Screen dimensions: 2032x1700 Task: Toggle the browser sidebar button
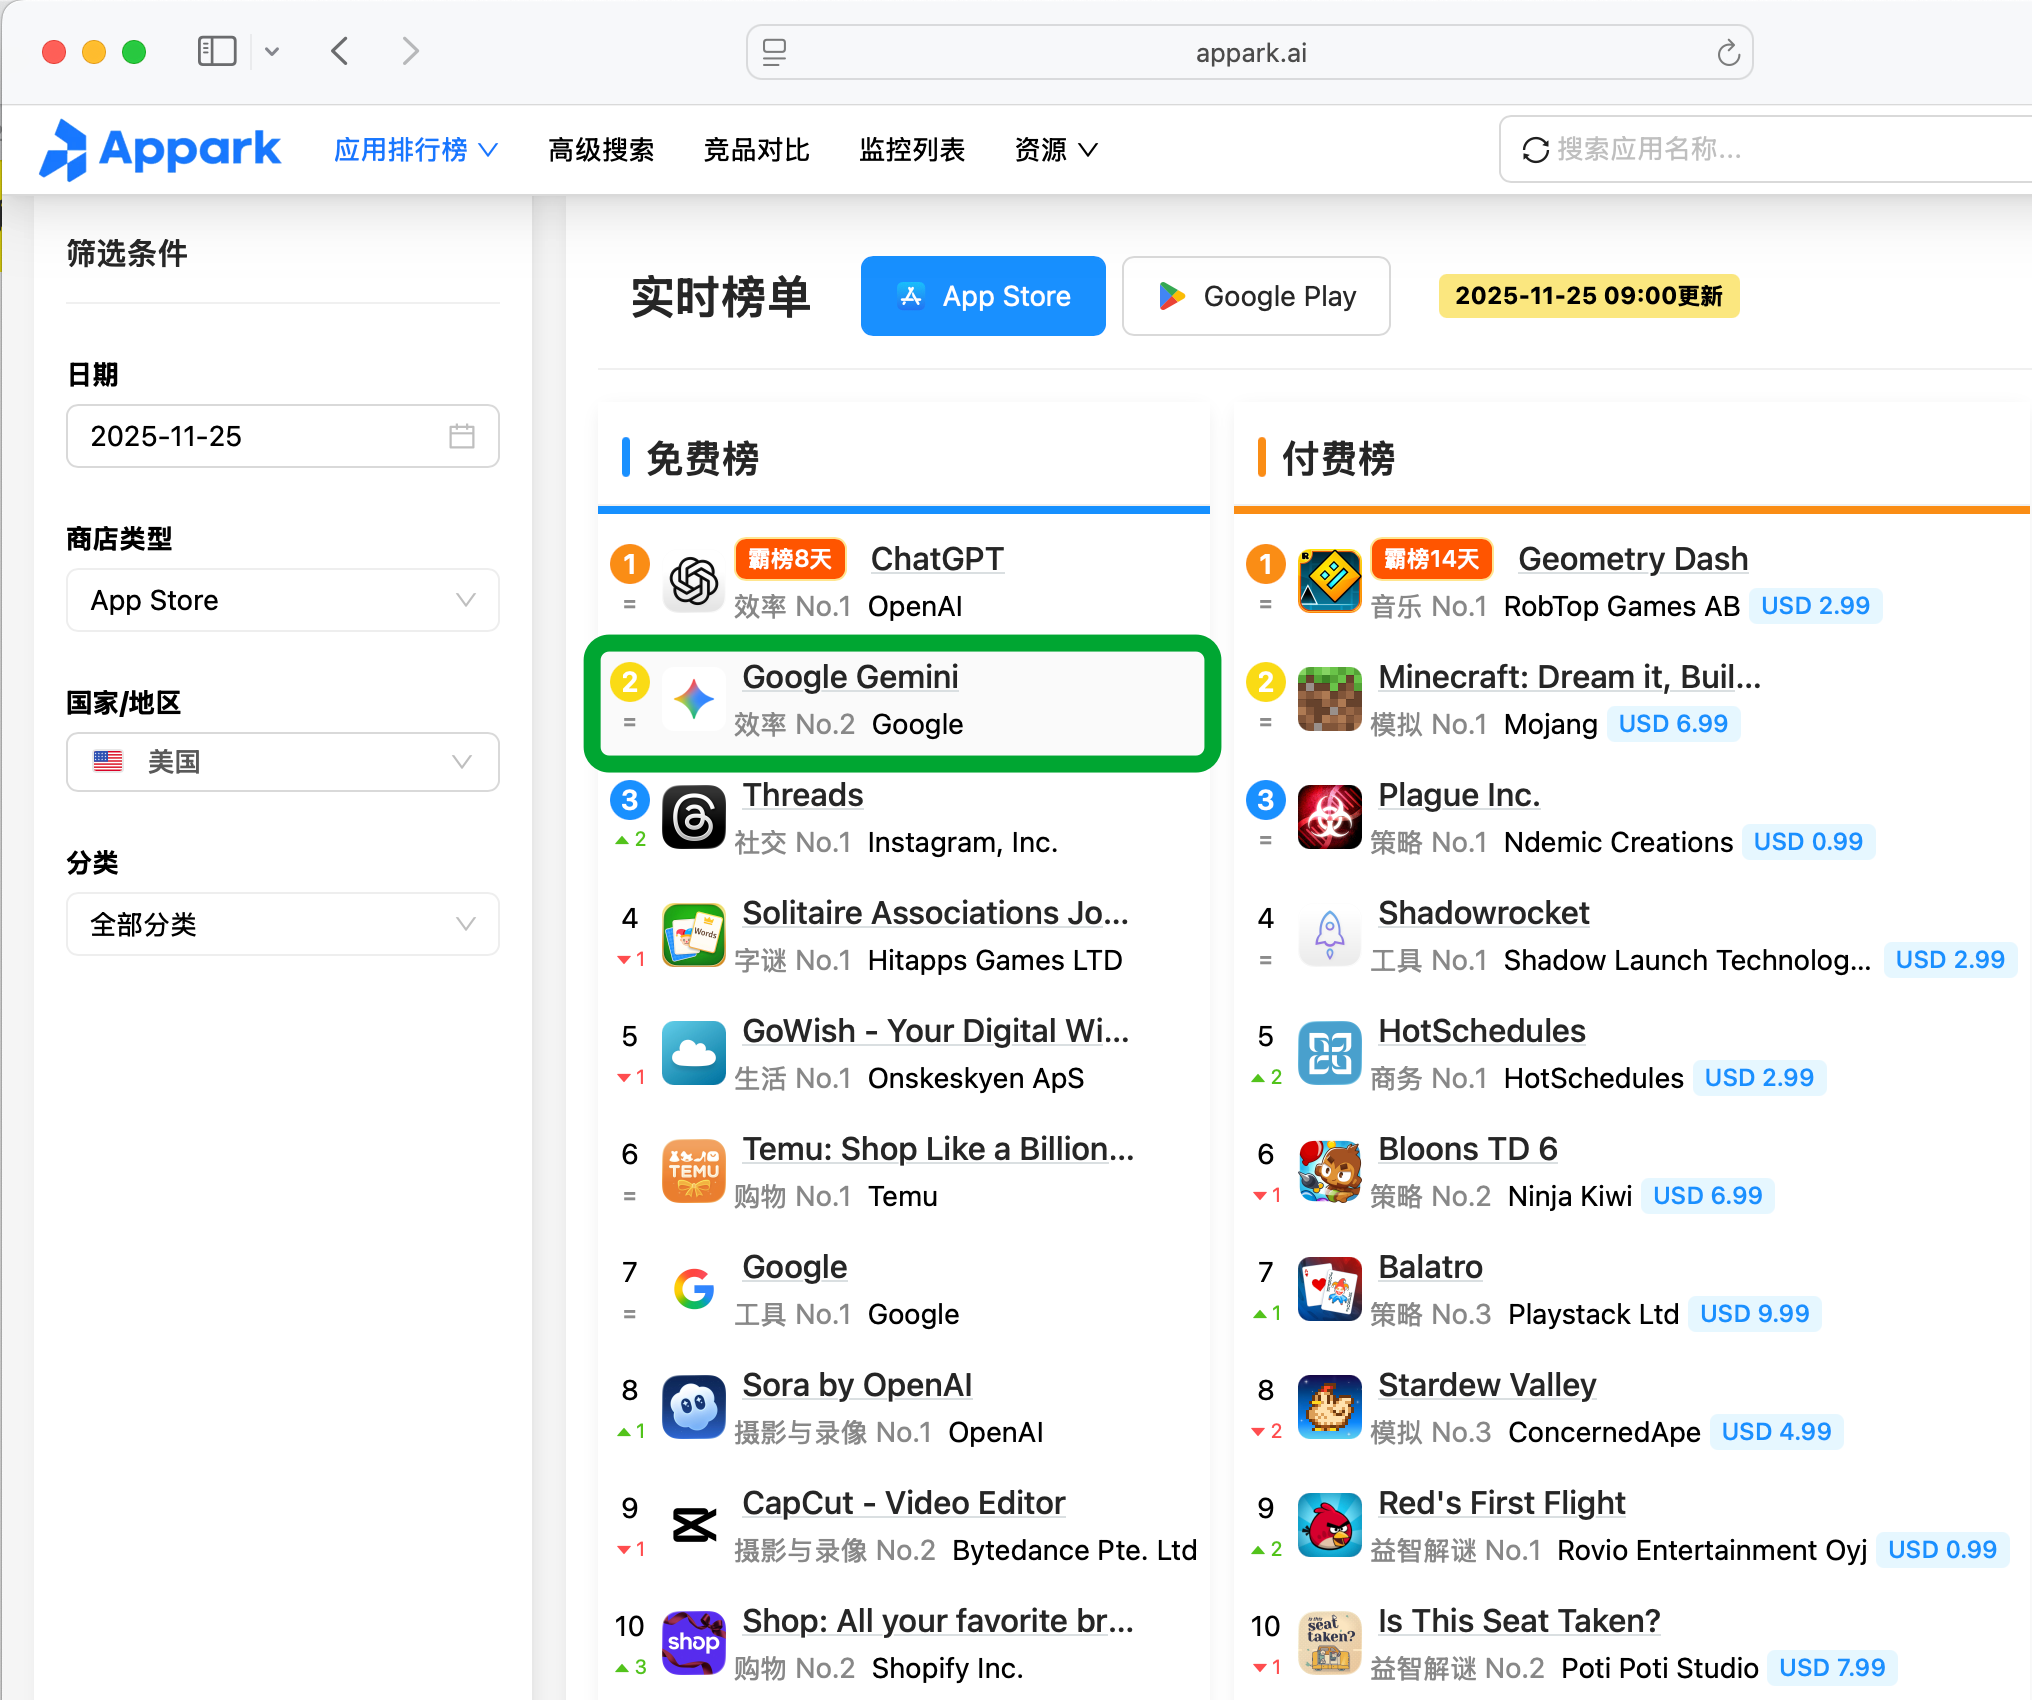coord(217,51)
